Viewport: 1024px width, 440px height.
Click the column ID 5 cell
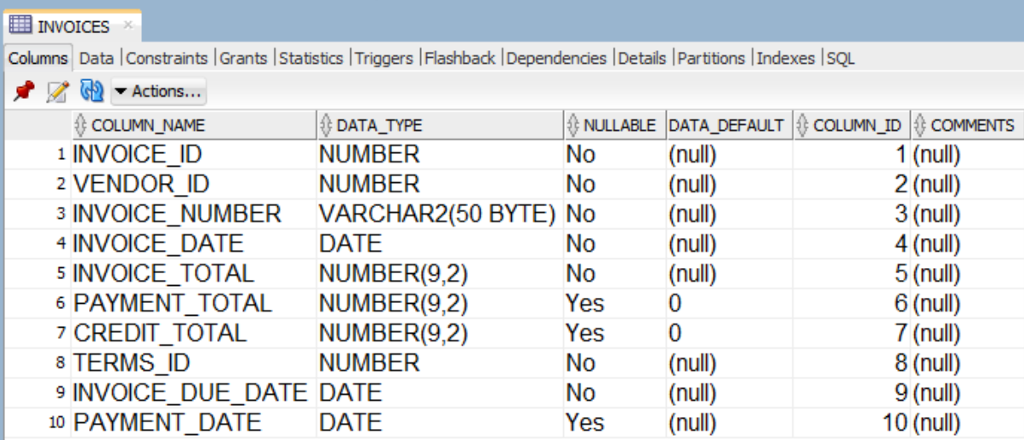coord(852,274)
